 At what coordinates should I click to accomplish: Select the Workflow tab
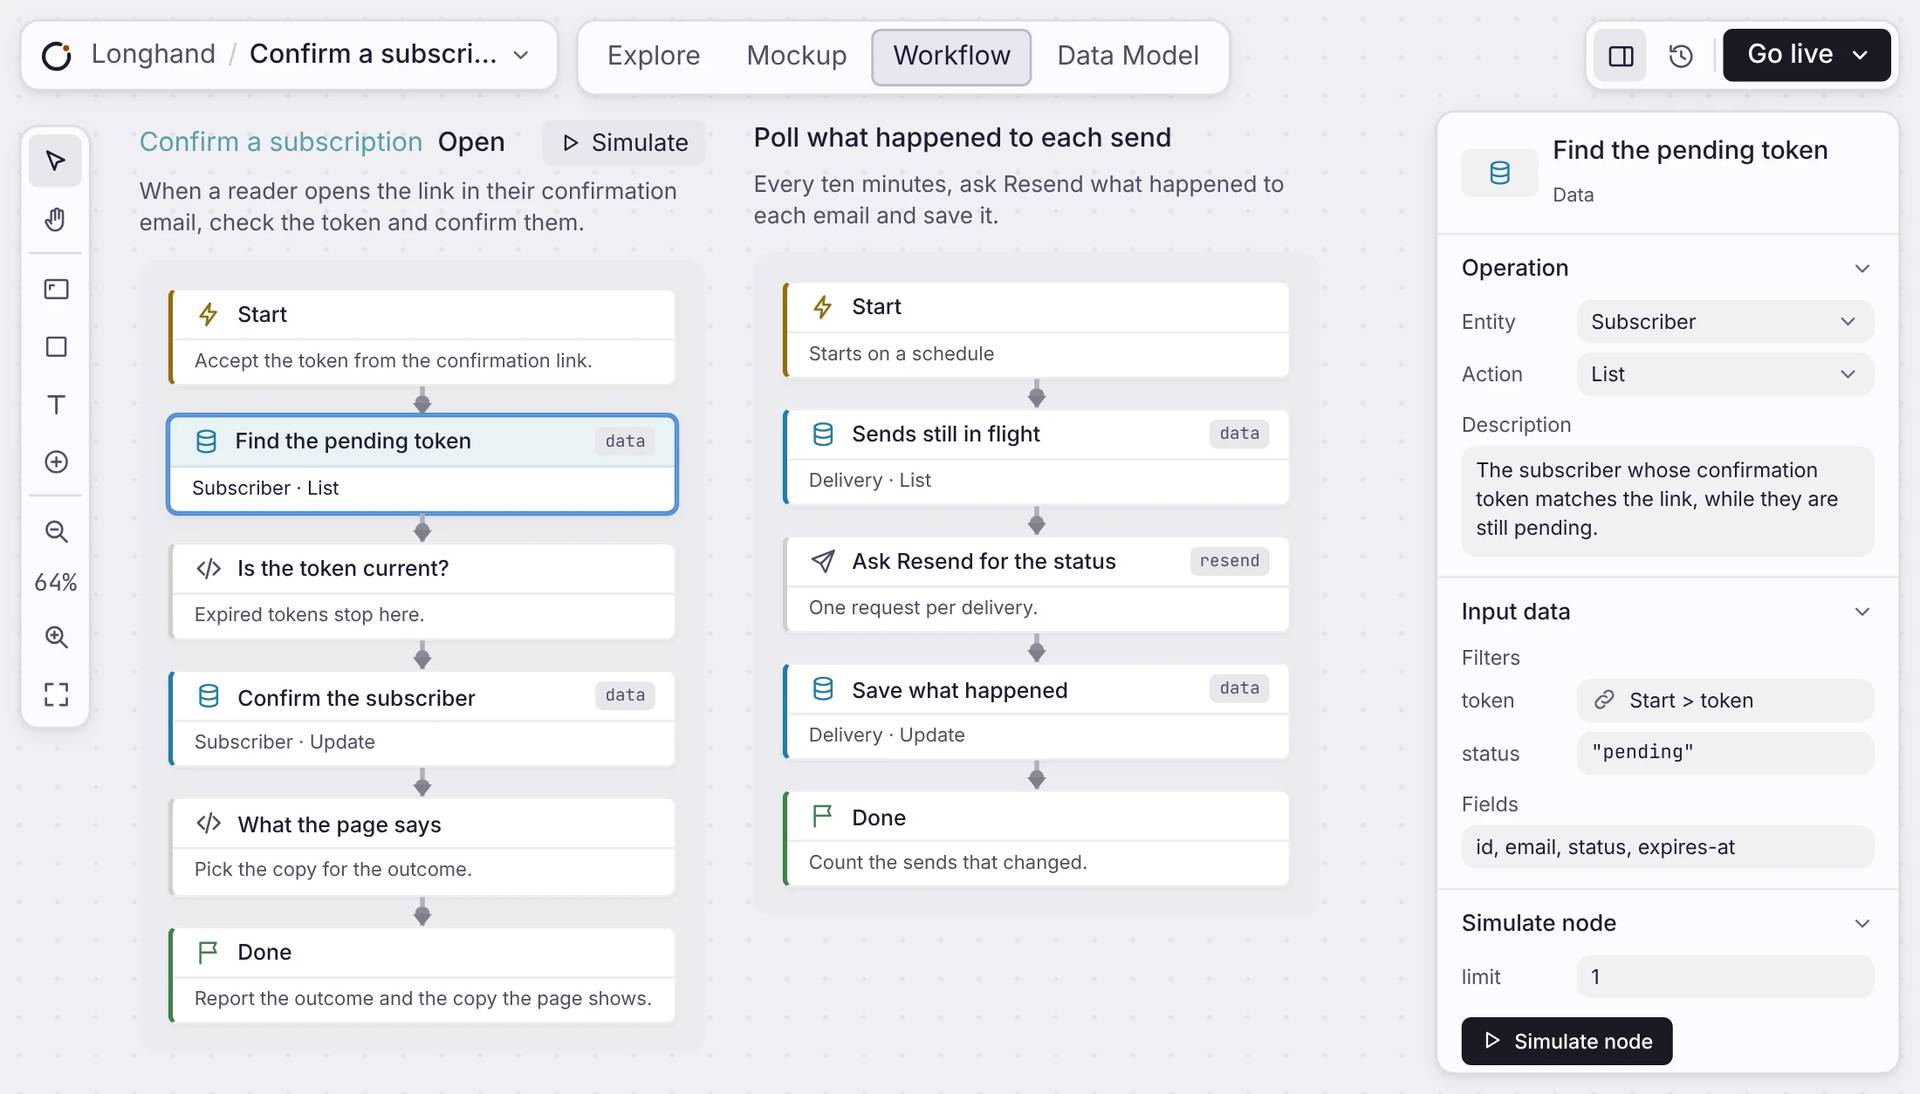click(x=951, y=56)
